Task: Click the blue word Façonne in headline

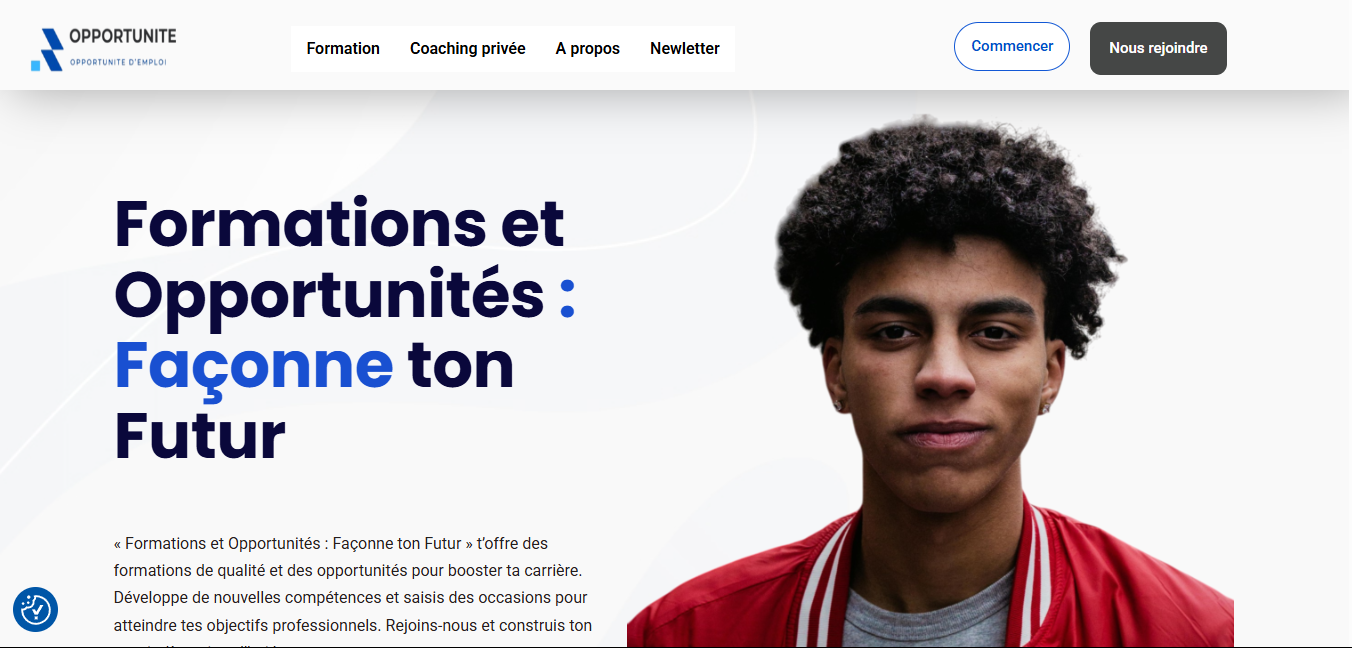Action: pos(254,365)
